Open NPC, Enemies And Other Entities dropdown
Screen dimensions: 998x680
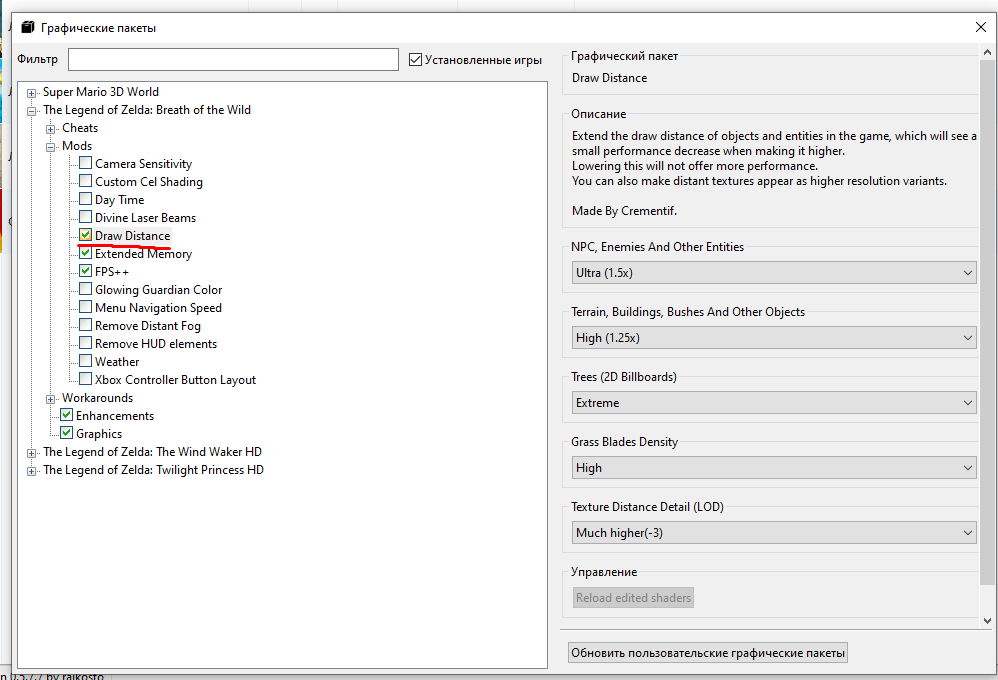coord(773,273)
